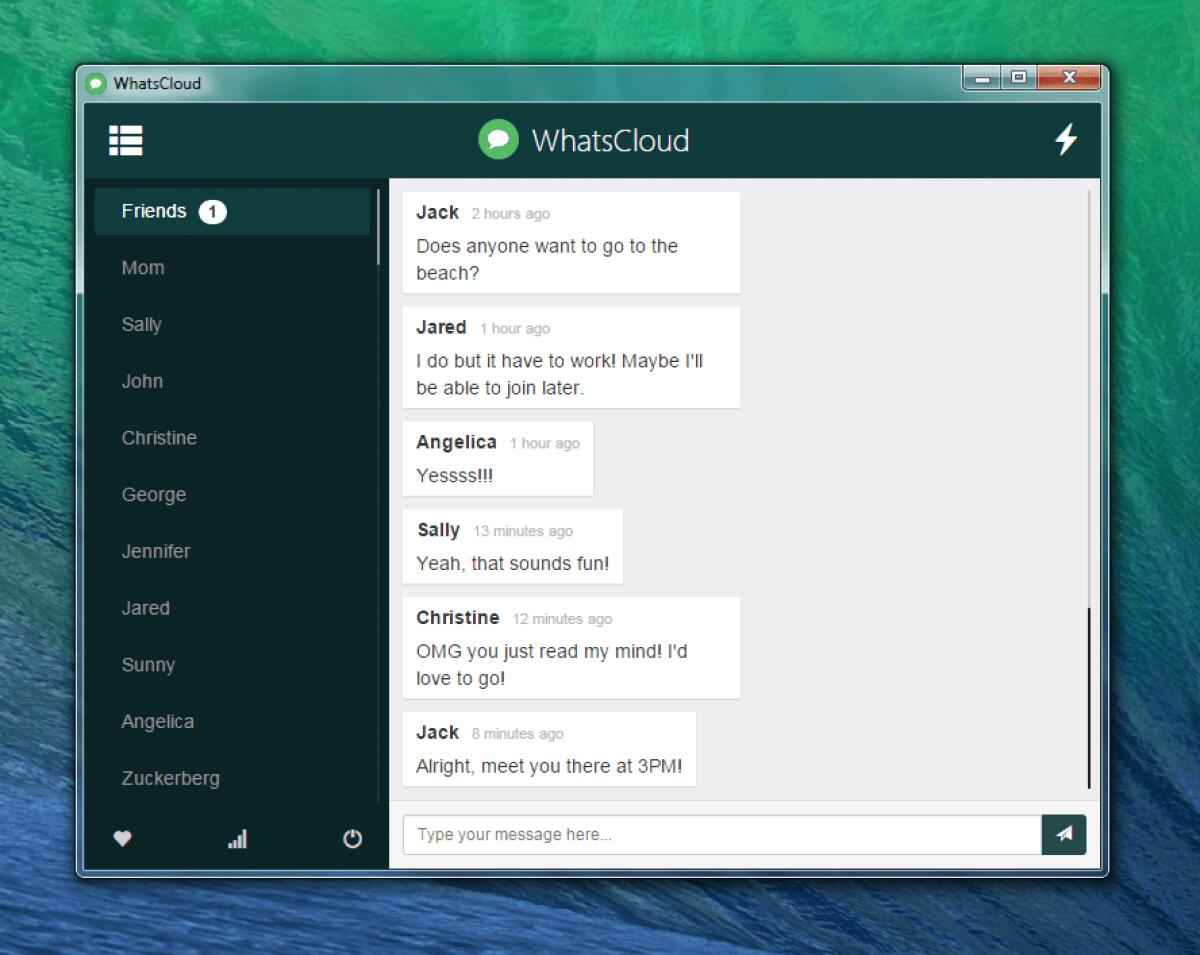Select Christine's reply message
Screen dimensions: 1200x955
click(570, 647)
